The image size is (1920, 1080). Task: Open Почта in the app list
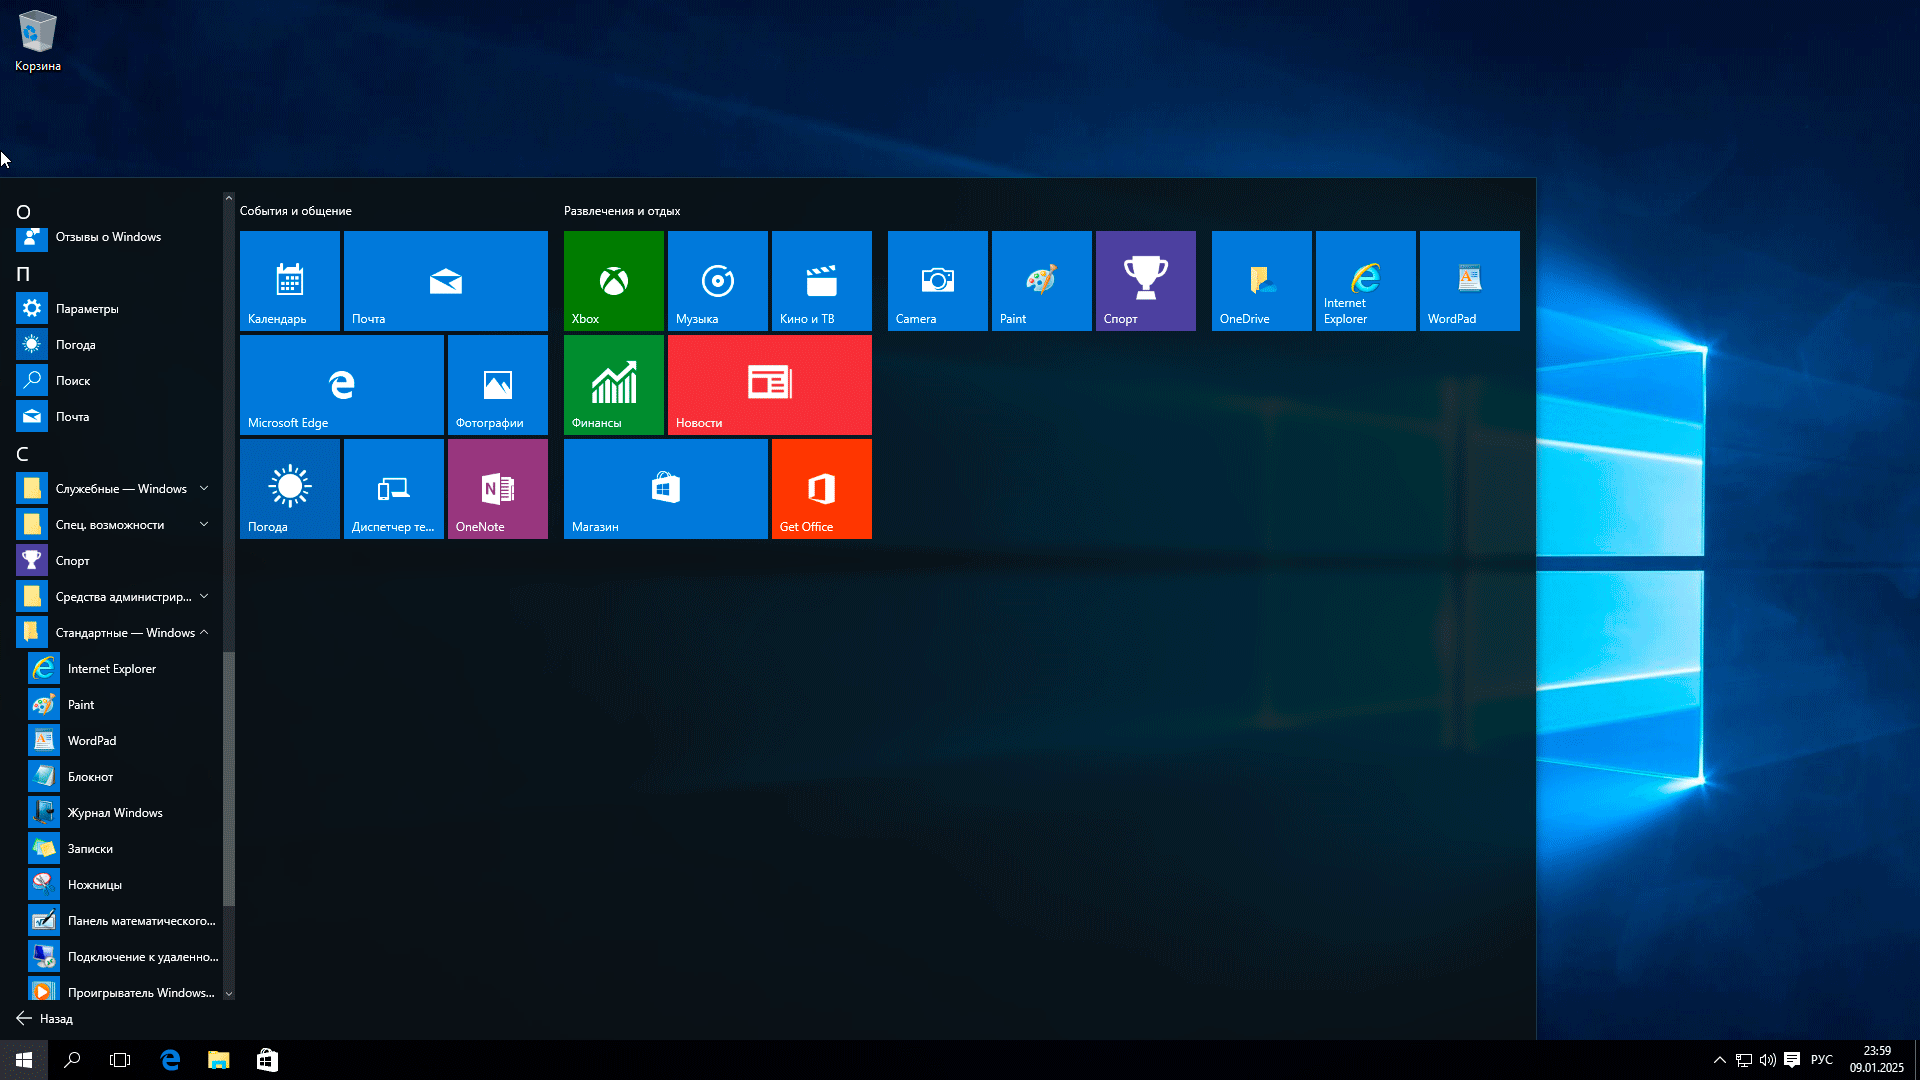click(117, 417)
